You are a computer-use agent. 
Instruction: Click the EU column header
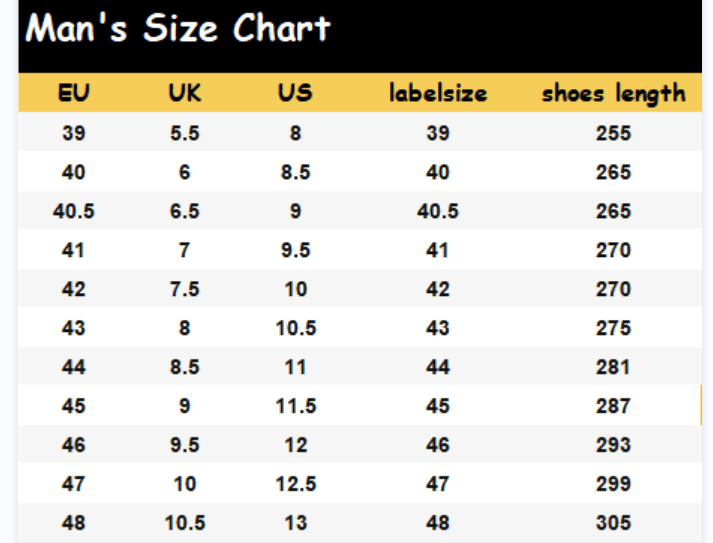click(74, 94)
